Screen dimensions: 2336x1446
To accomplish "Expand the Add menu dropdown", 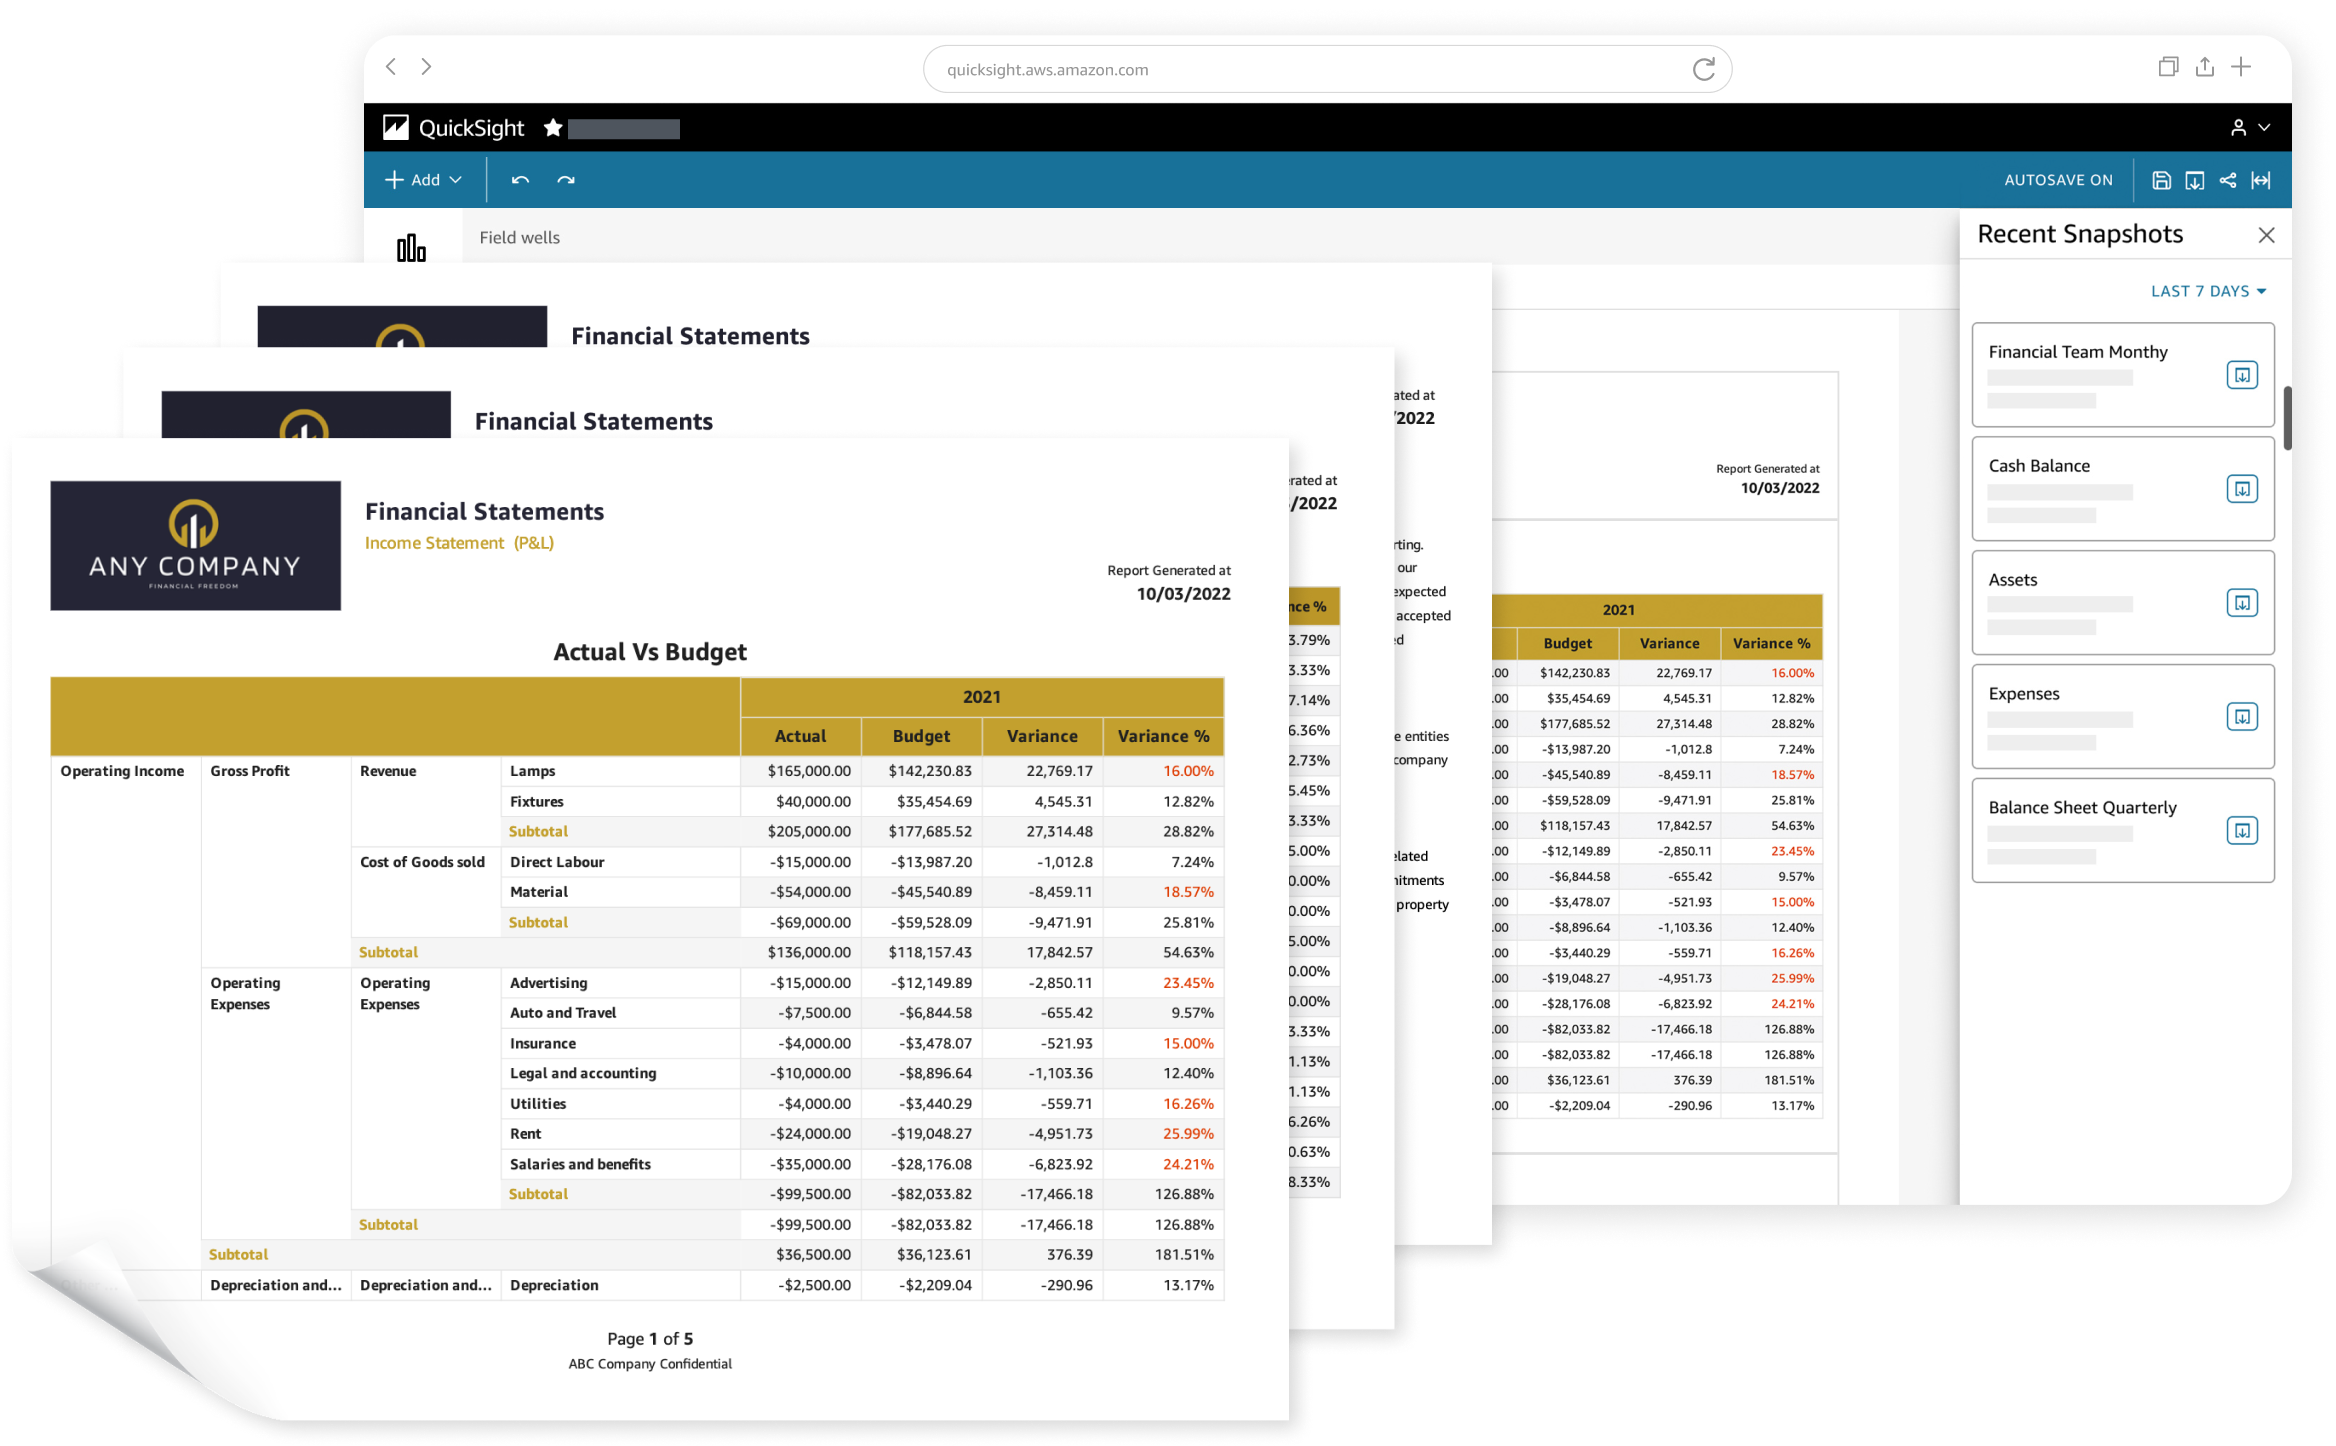I will 422,178.
